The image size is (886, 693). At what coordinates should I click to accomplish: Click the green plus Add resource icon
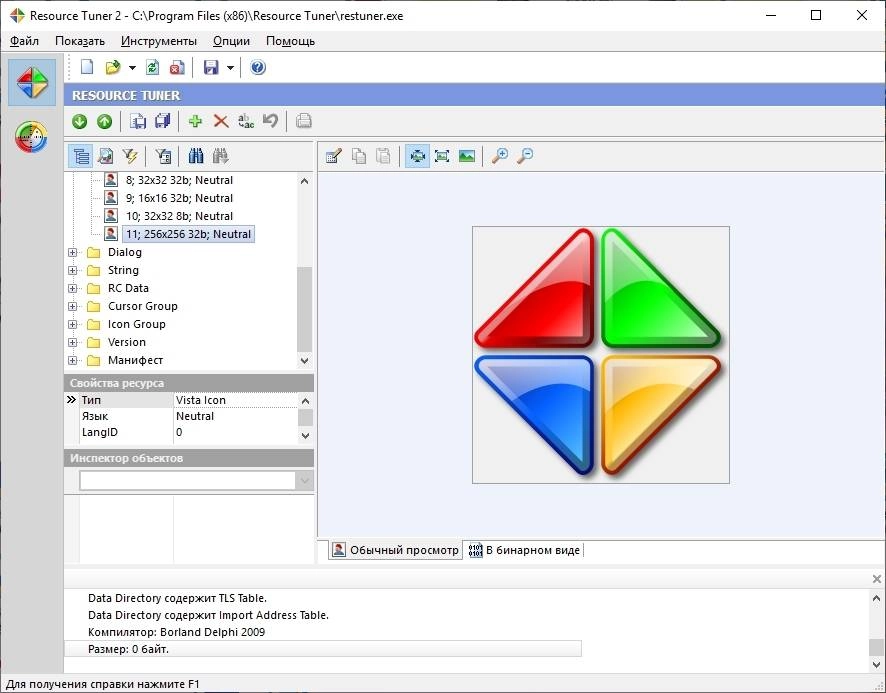click(196, 121)
